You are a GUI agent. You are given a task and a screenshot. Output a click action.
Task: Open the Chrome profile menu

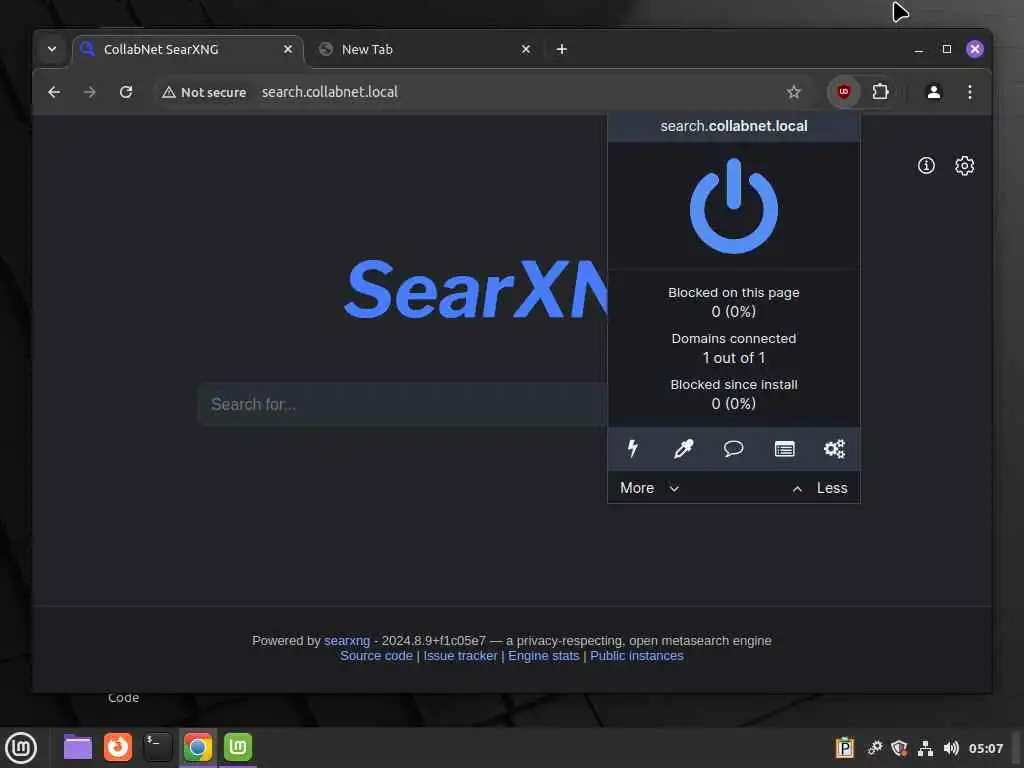click(x=934, y=91)
